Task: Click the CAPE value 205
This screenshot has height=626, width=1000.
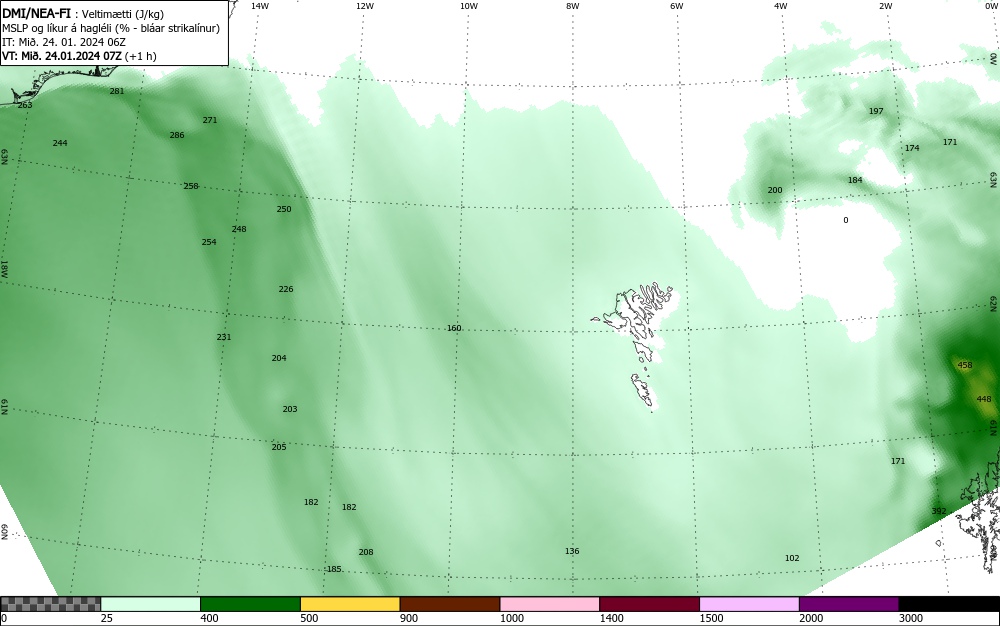Action: click(x=279, y=448)
